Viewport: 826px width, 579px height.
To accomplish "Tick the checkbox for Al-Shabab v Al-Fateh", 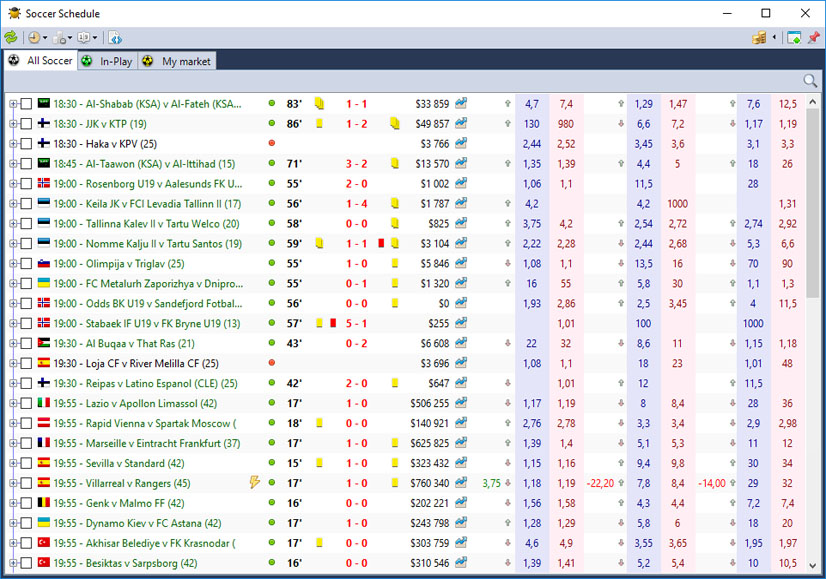I will (x=26, y=104).
